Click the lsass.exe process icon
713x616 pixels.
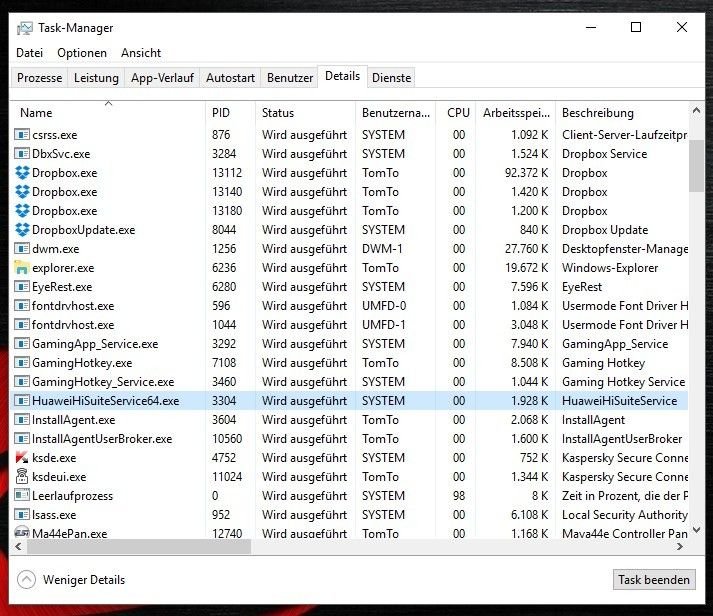(x=22, y=515)
